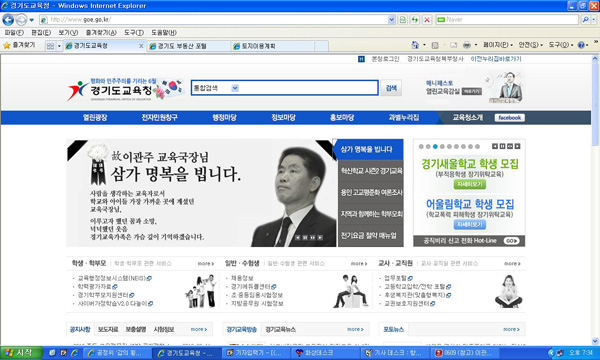Switch to 경기도 부동산 포털 tab
600x360 pixels.
click(189, 46)
